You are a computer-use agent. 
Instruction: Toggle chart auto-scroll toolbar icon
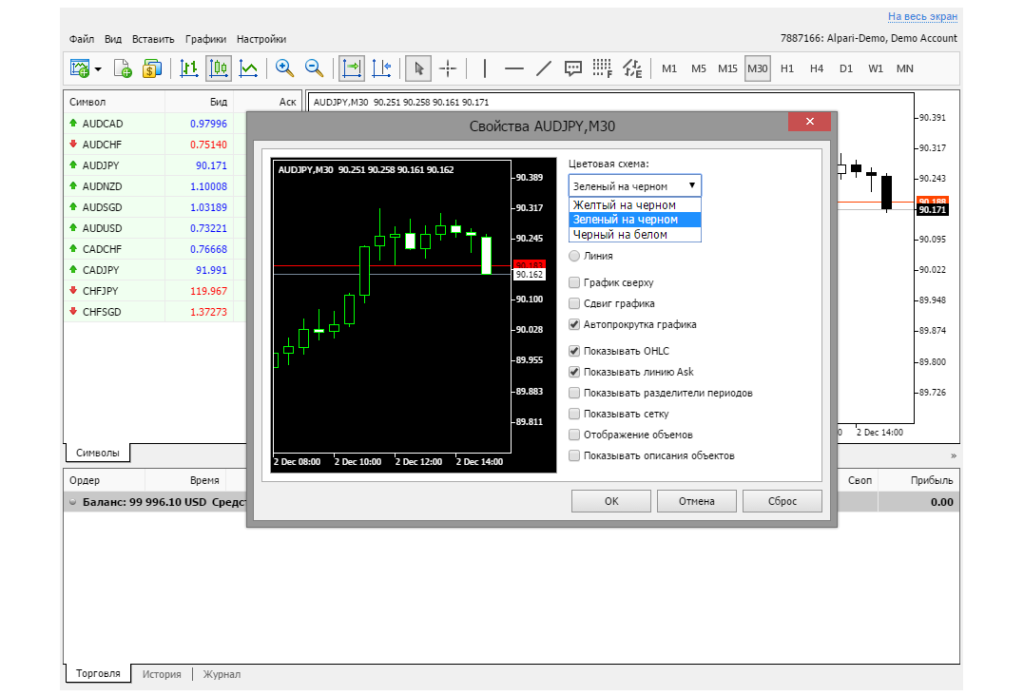coord(351,68)
